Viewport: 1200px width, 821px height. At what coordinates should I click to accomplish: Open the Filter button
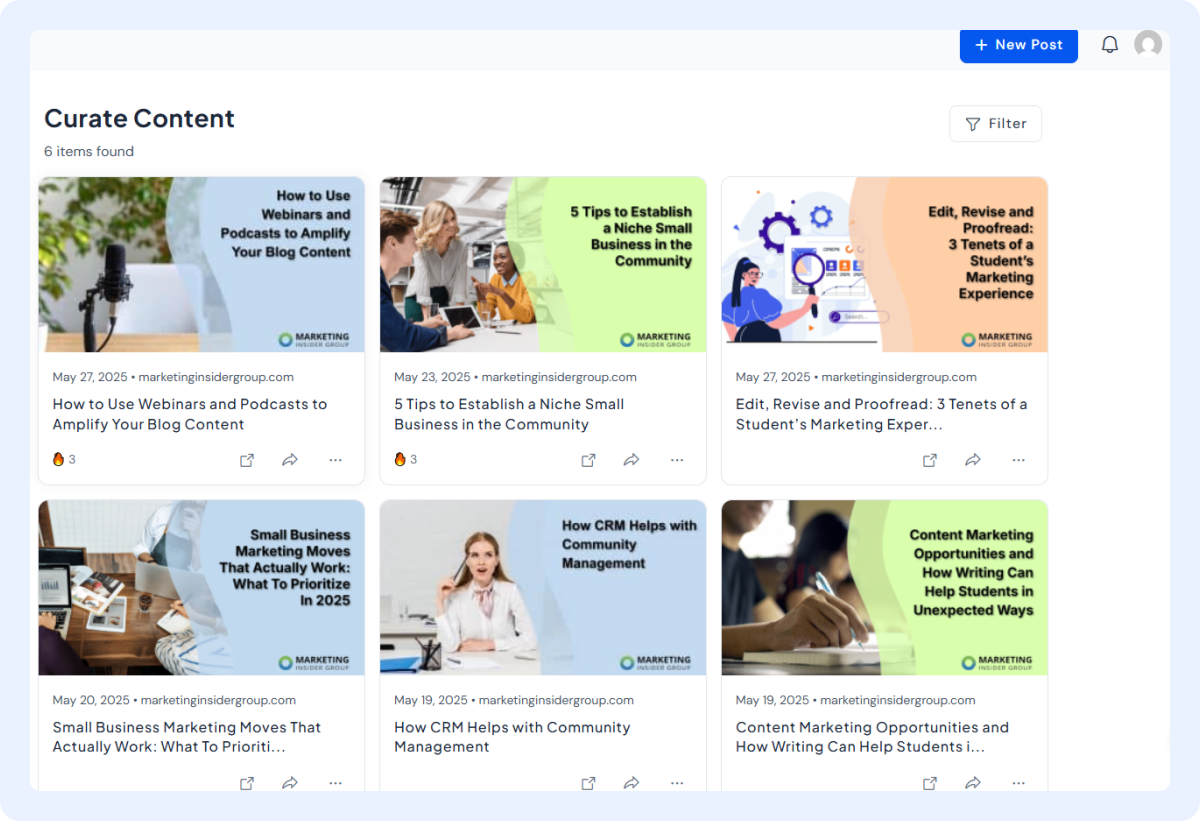995,124
